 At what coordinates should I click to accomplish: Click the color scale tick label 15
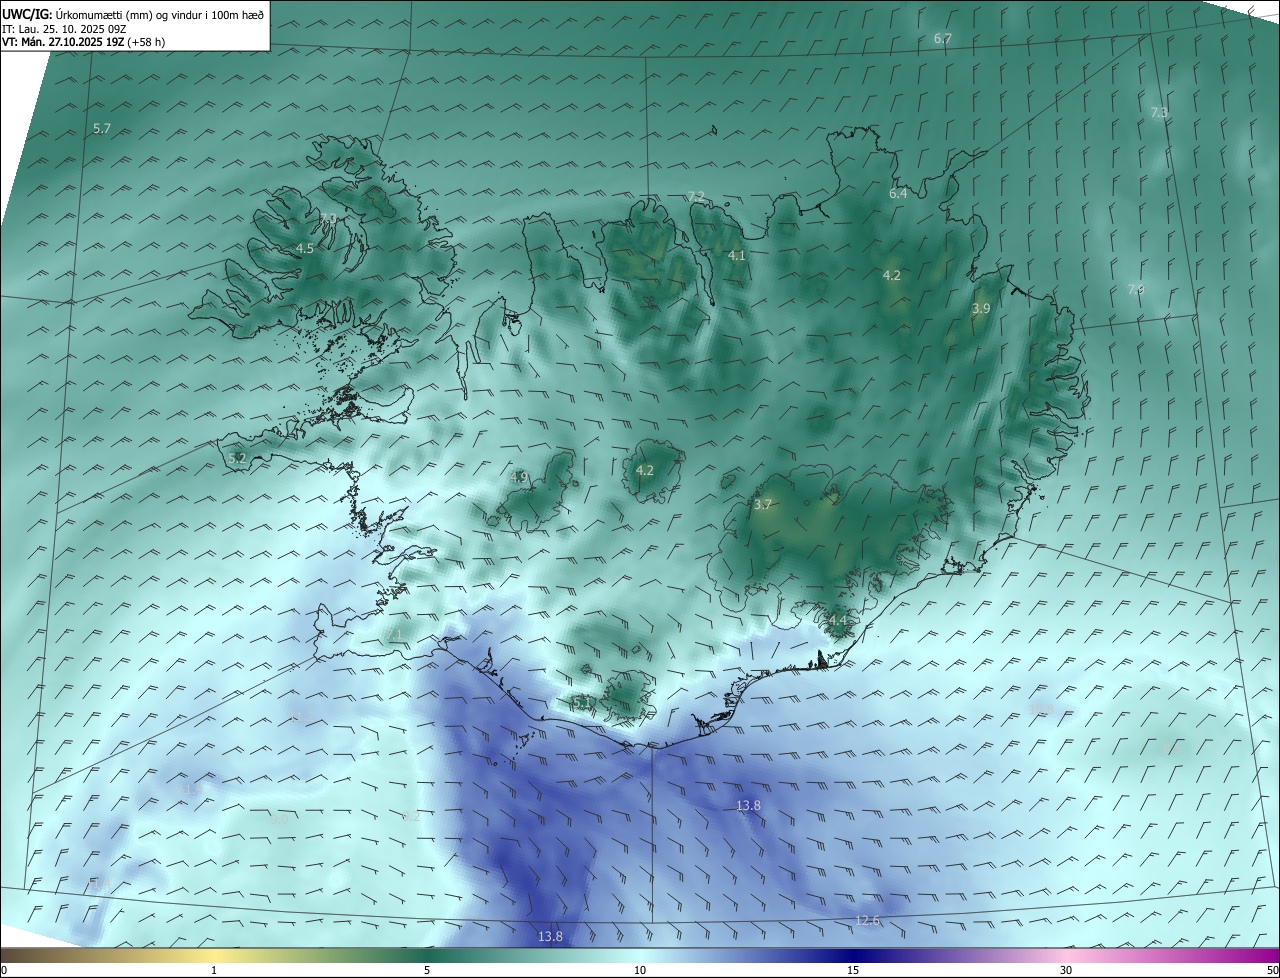click(853, 970)
